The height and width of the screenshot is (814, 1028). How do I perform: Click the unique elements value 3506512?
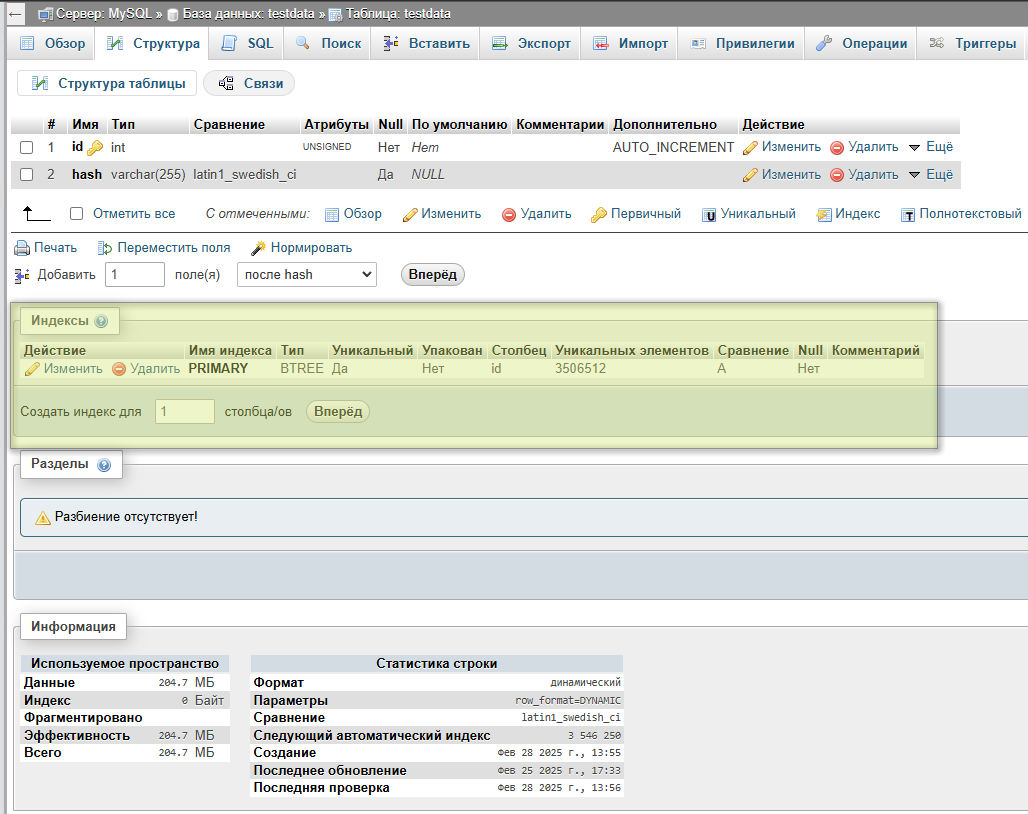coord(580,368)
